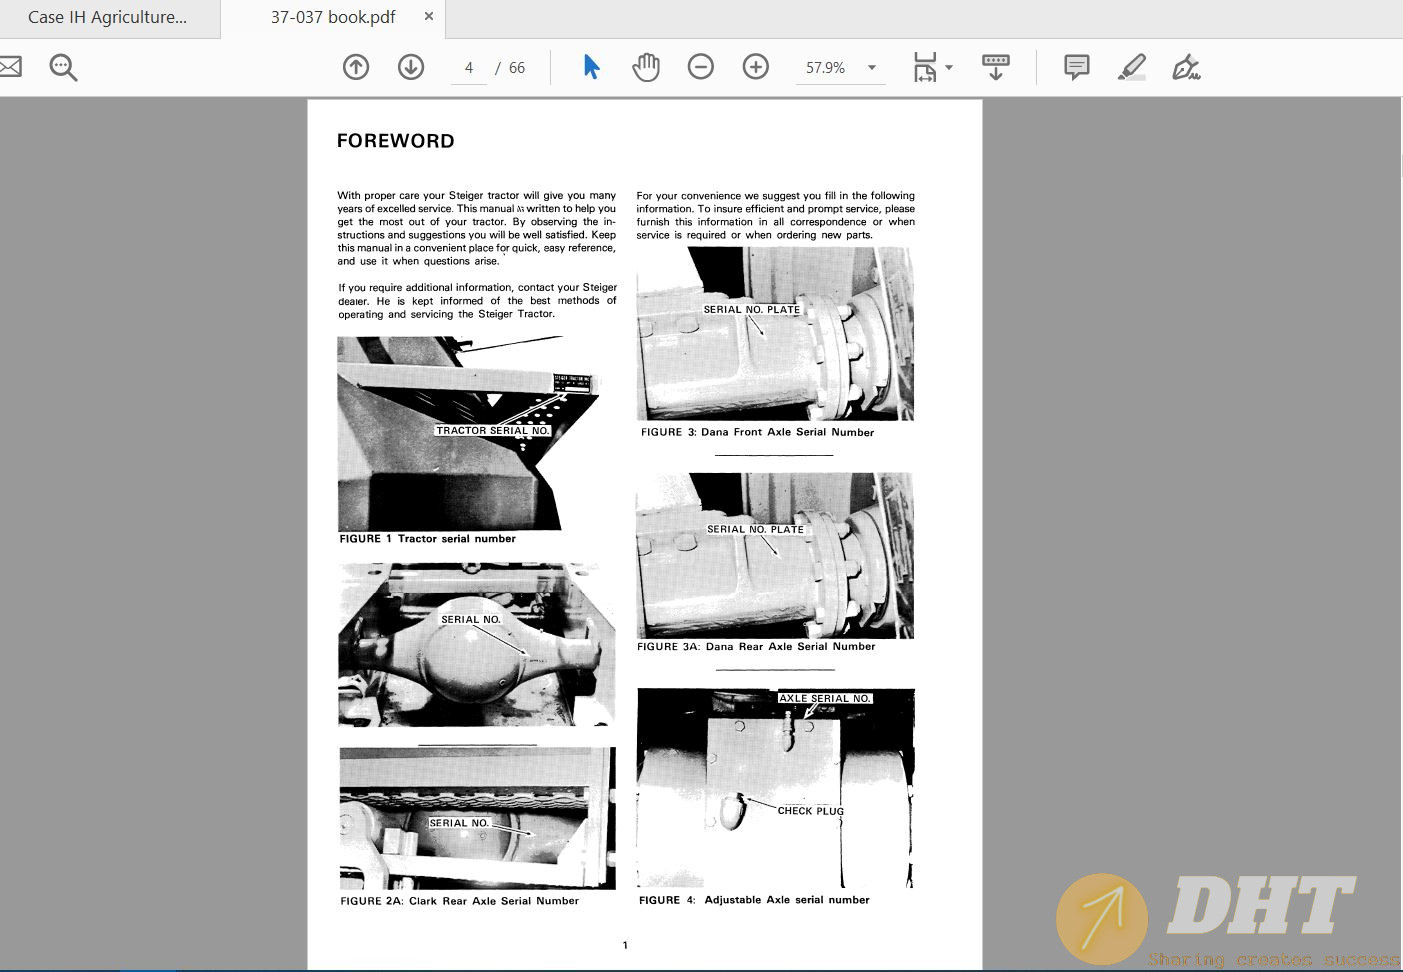Select the highlighter pen tool
The width and height of the screenshot is (1403, 972).
[1131, 67]
